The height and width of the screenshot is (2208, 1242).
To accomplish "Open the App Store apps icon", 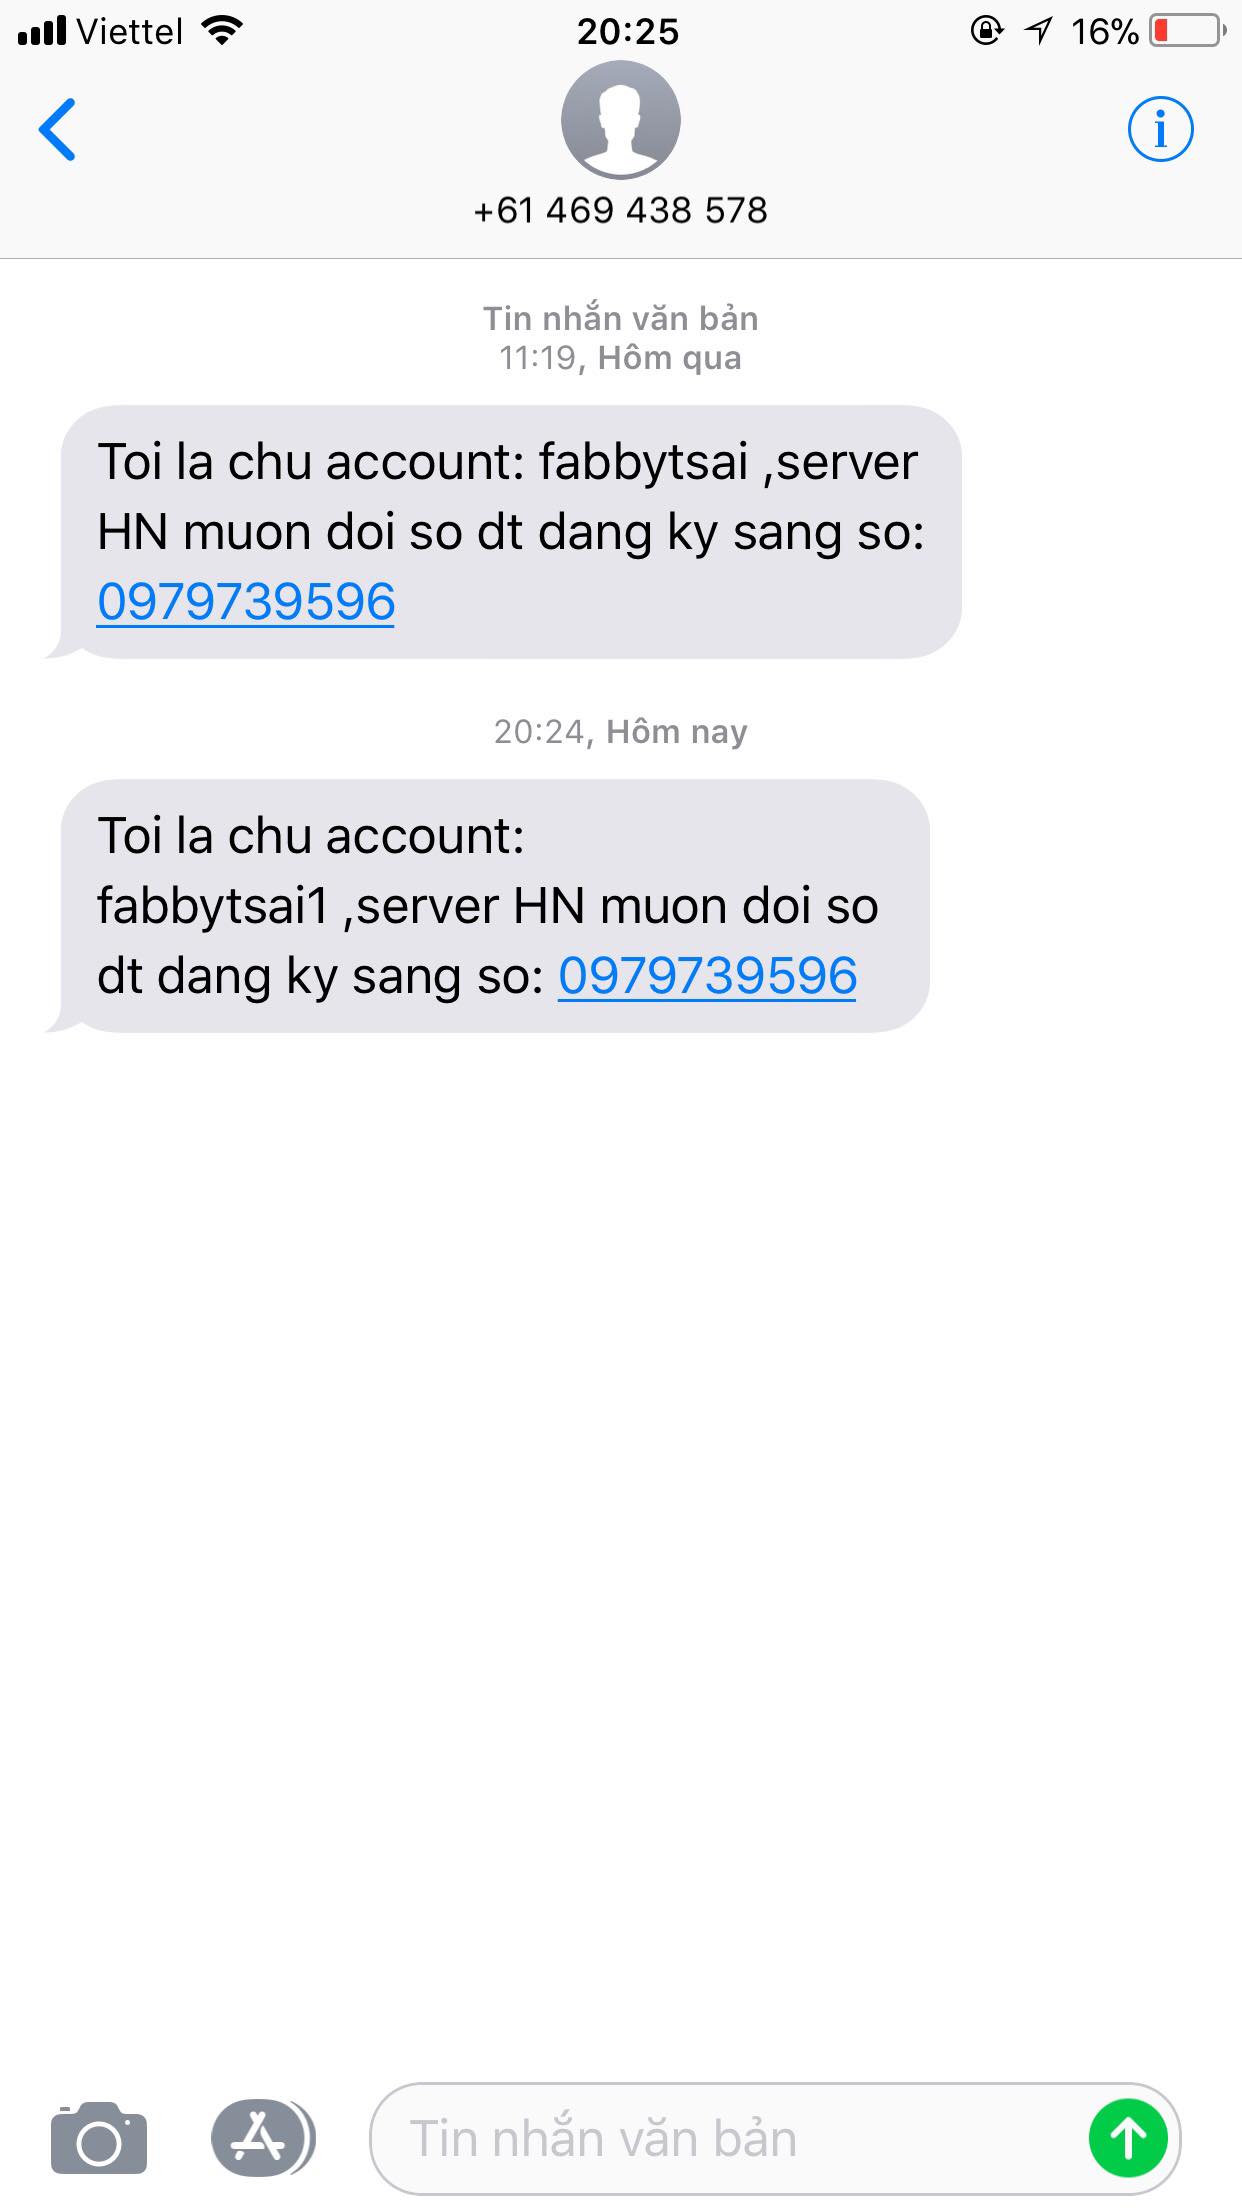I will click(x=262, y=2138).
